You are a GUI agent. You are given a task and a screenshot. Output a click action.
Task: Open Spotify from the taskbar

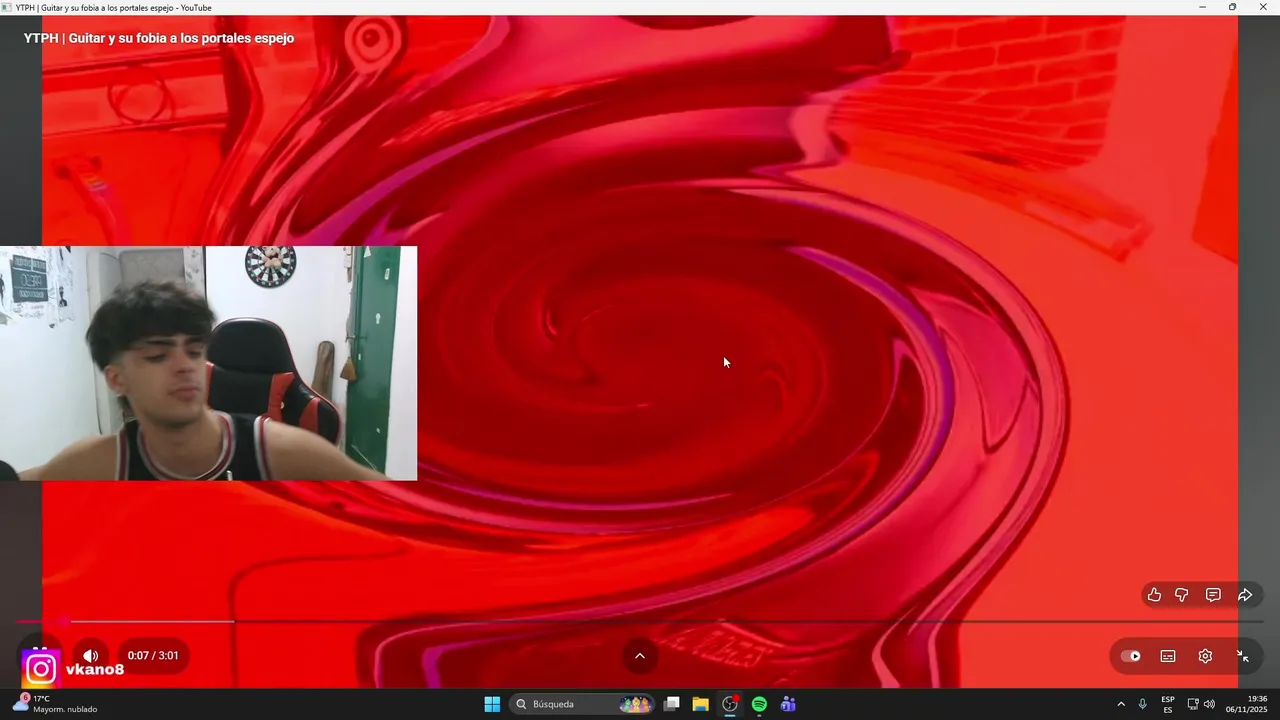[x=759, y=704]
